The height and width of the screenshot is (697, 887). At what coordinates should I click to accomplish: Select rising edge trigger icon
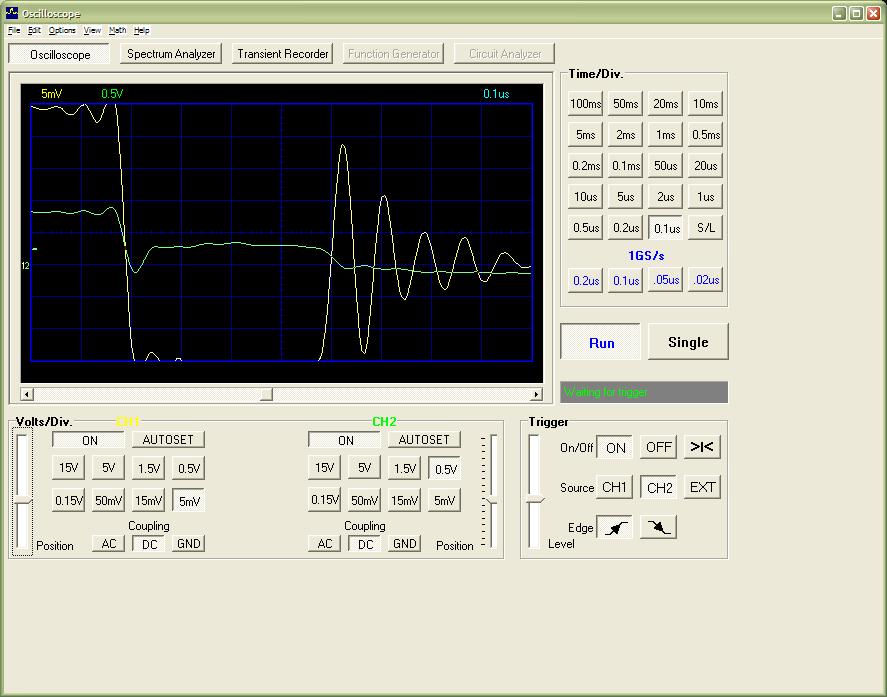point(615,527)
